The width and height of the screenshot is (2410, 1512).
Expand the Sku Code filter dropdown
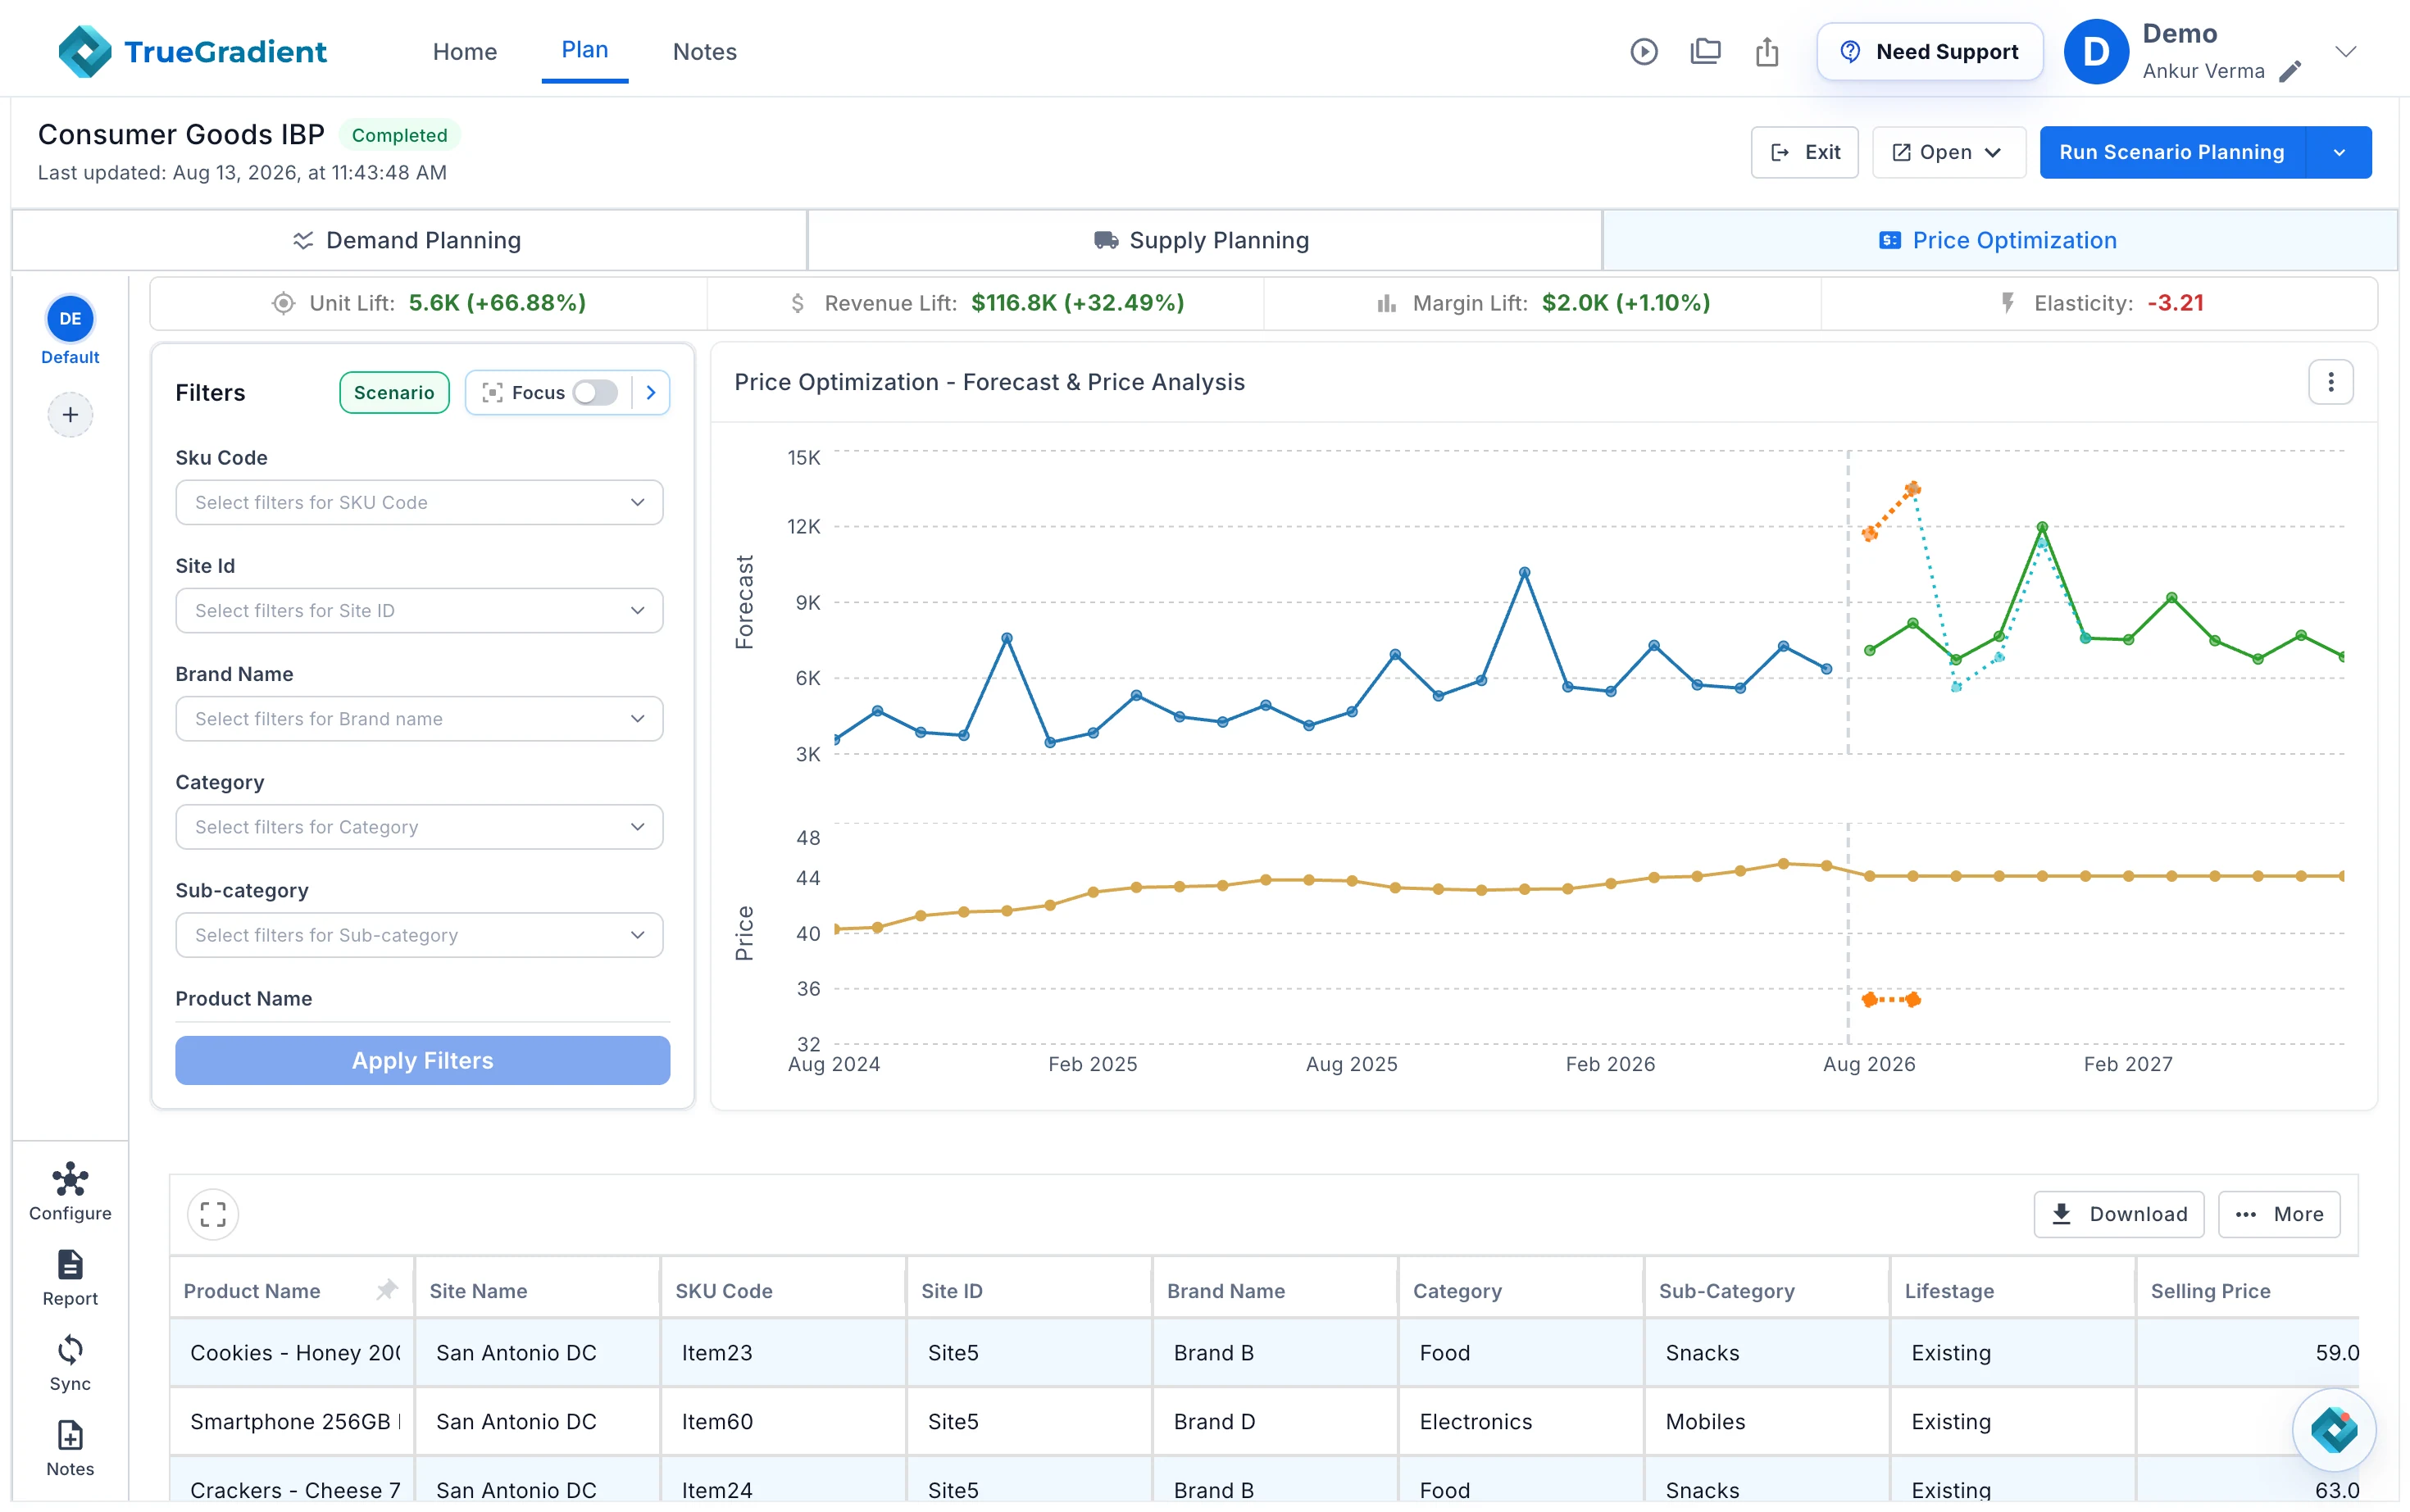coord(419,502)
